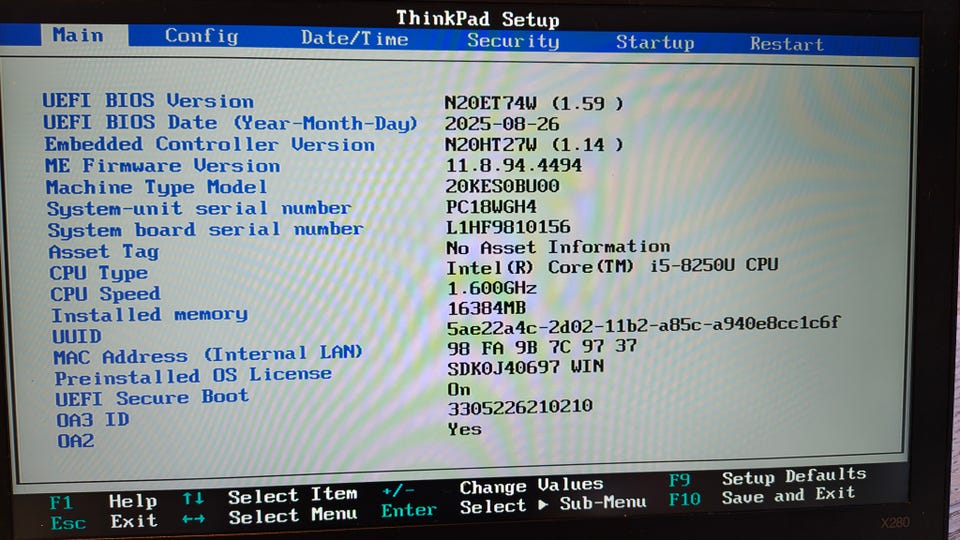960x540 pixels.
Task: Select license value SDK0J40697 WIN
Action: (x=526, y=368)
